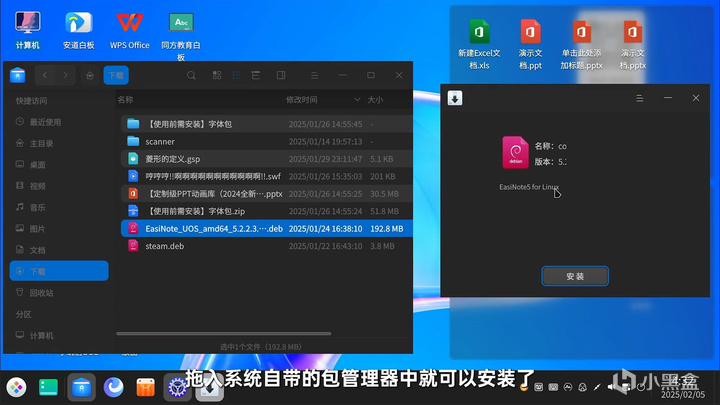Select file 菱形的定义.gsp
Viewport: 720px width, 405px height.
pos(266,159)
